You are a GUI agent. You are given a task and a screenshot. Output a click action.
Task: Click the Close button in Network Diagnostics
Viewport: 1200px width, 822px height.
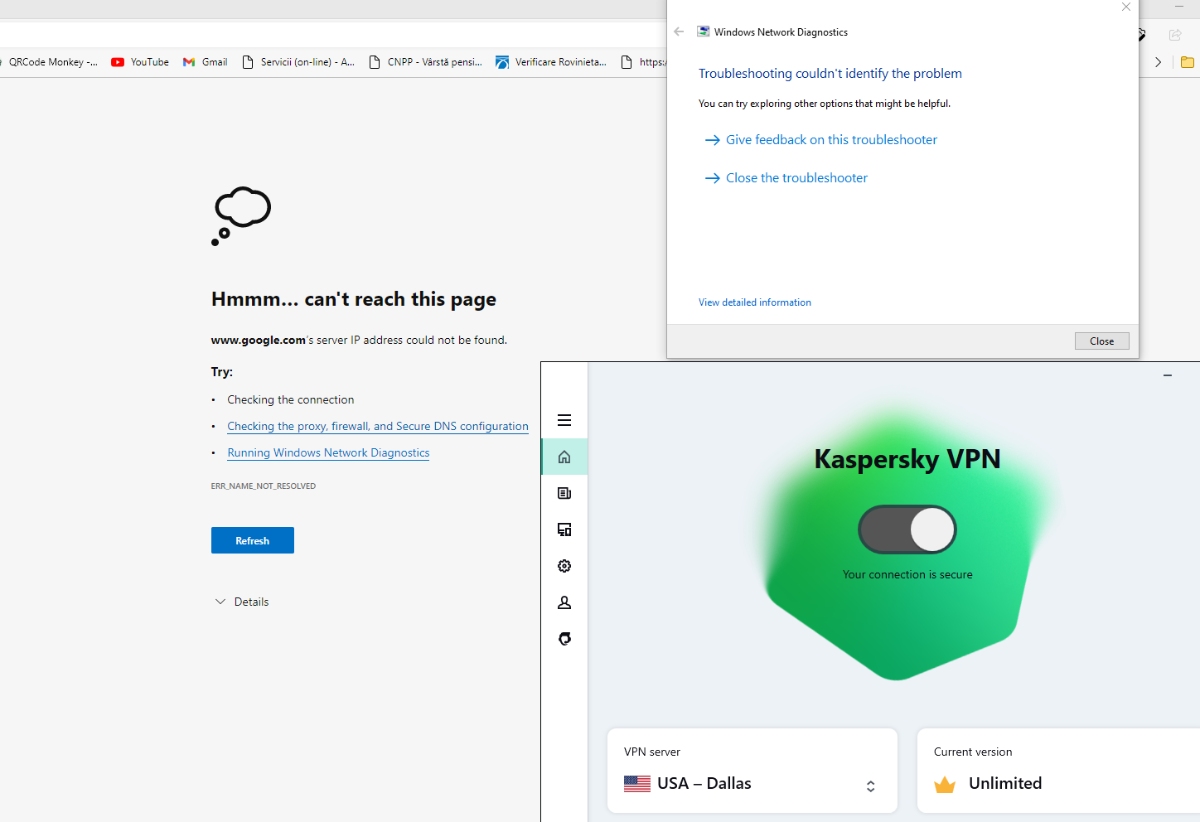(x=1102, y=341)
